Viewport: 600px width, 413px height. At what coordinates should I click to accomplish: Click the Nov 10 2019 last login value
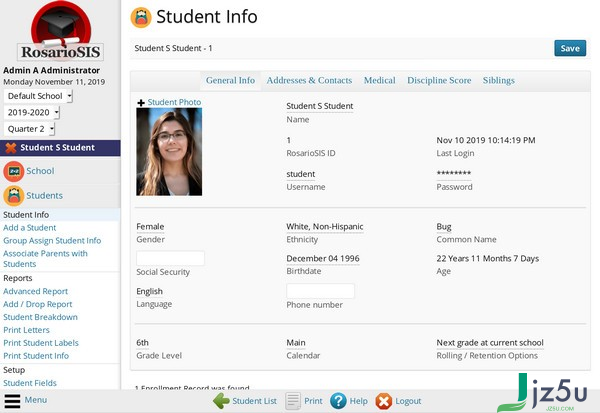coord(486,140)
